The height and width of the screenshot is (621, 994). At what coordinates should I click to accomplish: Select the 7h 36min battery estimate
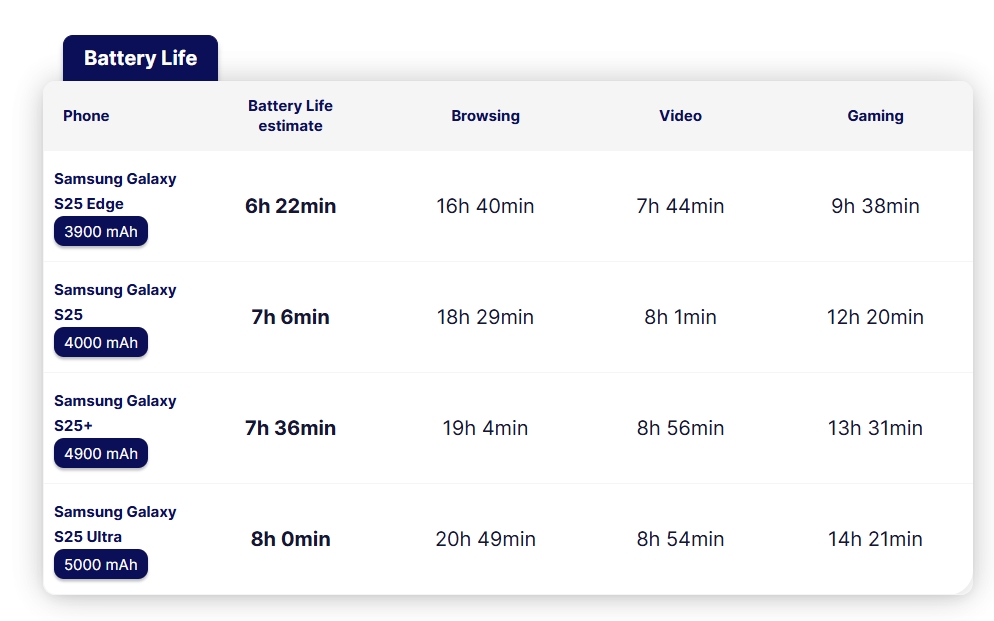point(290,428)
